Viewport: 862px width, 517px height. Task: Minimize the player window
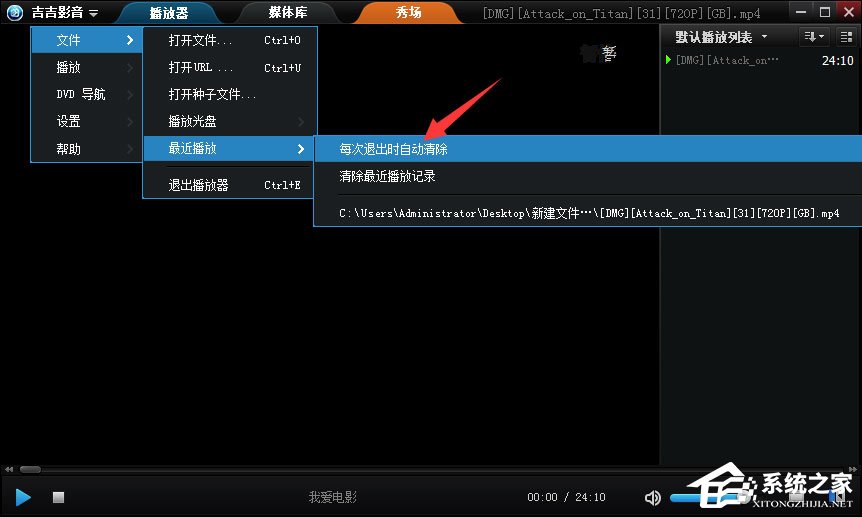pyautogui.click(x=802, y=12)
